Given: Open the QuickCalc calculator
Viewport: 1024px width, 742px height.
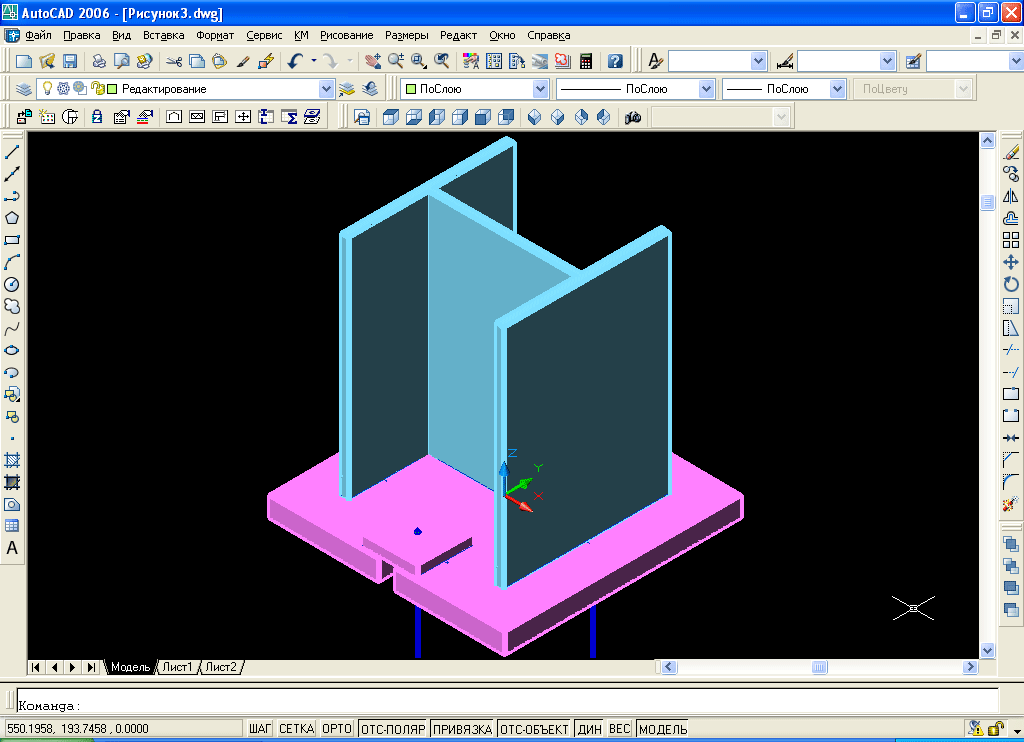Looking at the screenshot, I should click(x=586, y=61).
